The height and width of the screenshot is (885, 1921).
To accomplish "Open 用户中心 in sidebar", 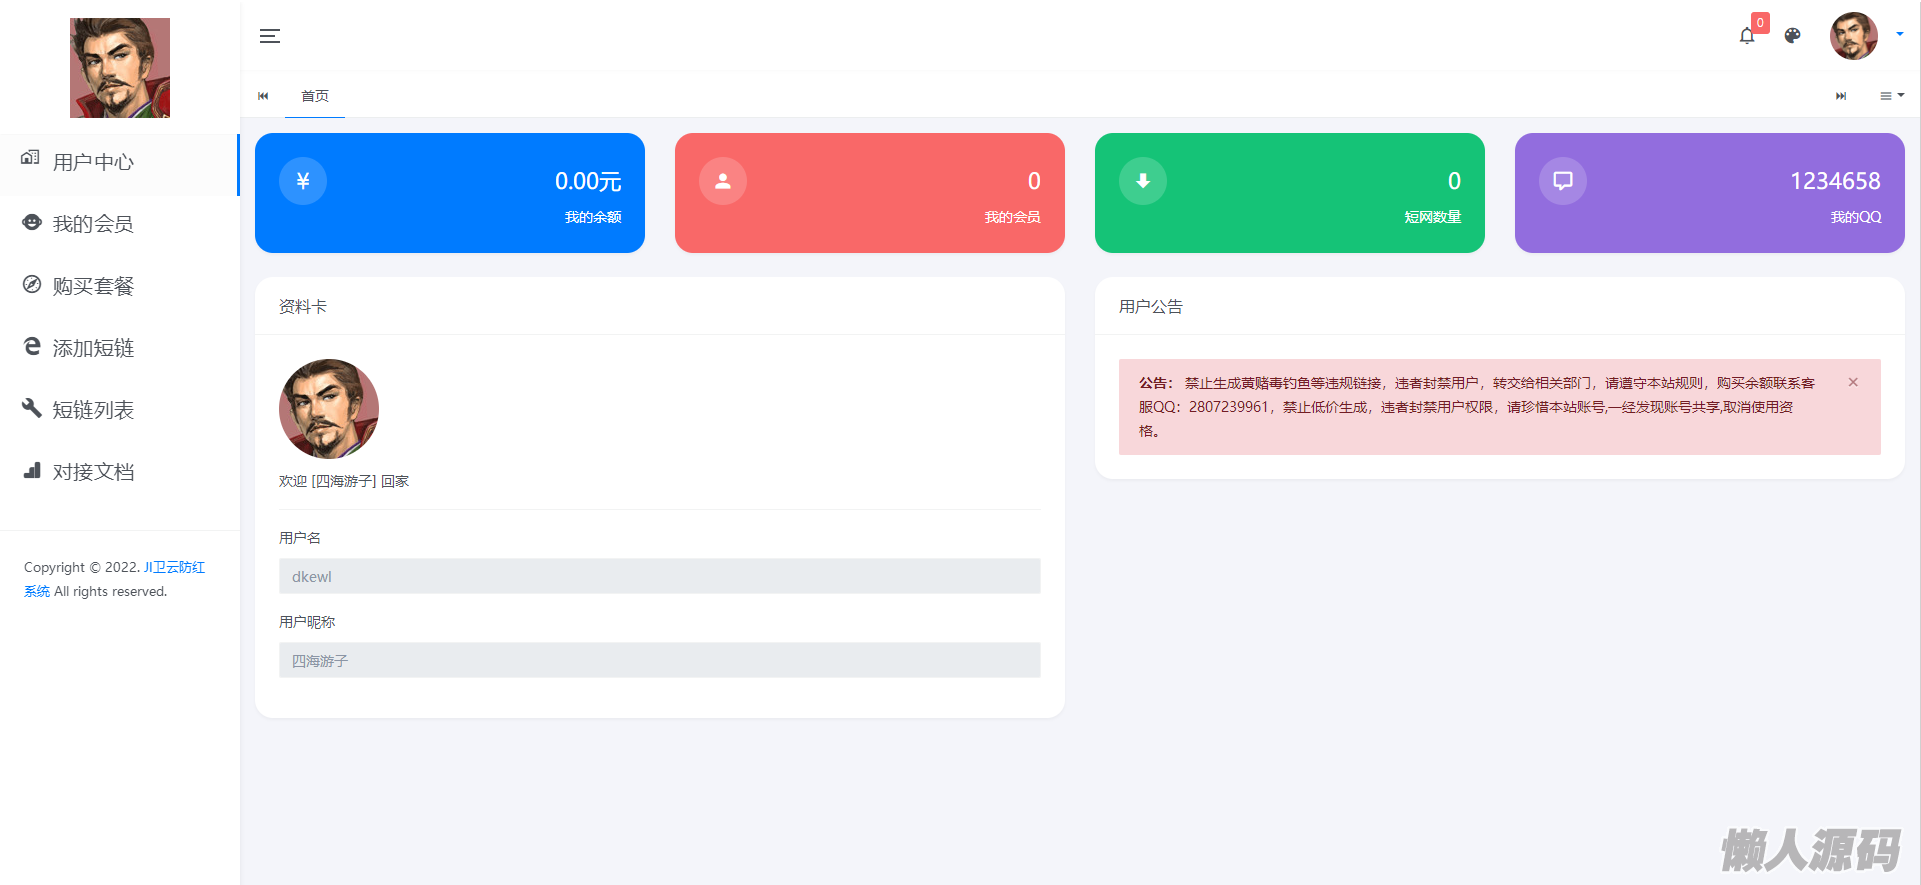I will pyautogui.click(x=119, y=162).
